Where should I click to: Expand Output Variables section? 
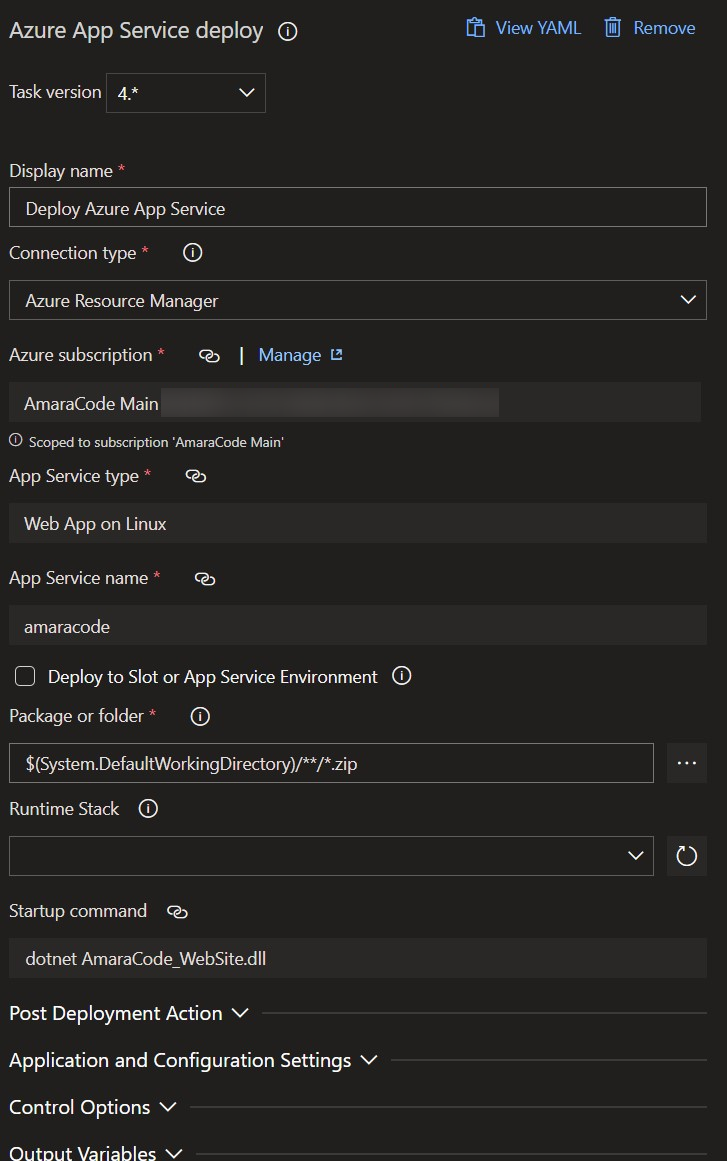(x=96, y=1153)
